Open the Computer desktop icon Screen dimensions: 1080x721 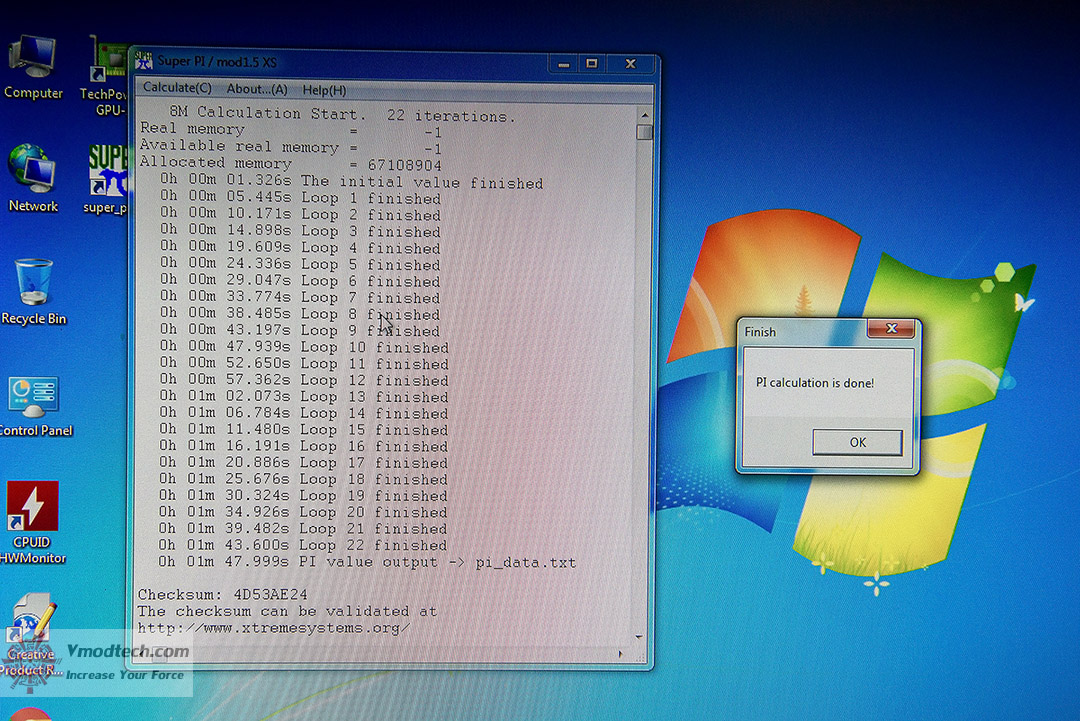point(32,67)
